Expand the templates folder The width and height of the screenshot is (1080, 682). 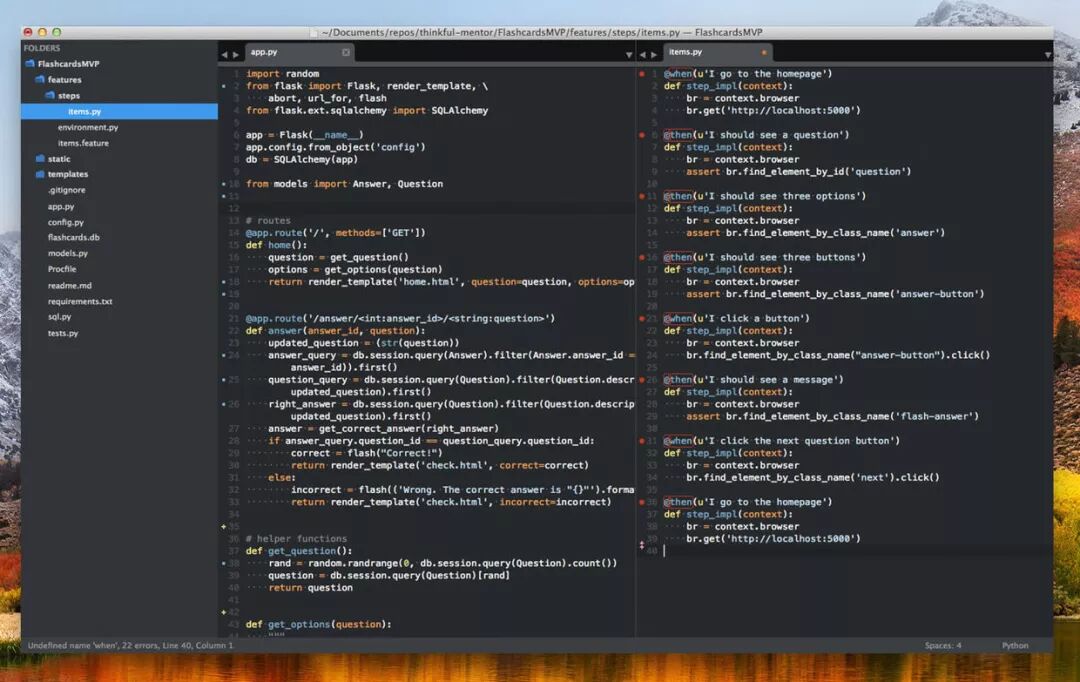point(40,174)
